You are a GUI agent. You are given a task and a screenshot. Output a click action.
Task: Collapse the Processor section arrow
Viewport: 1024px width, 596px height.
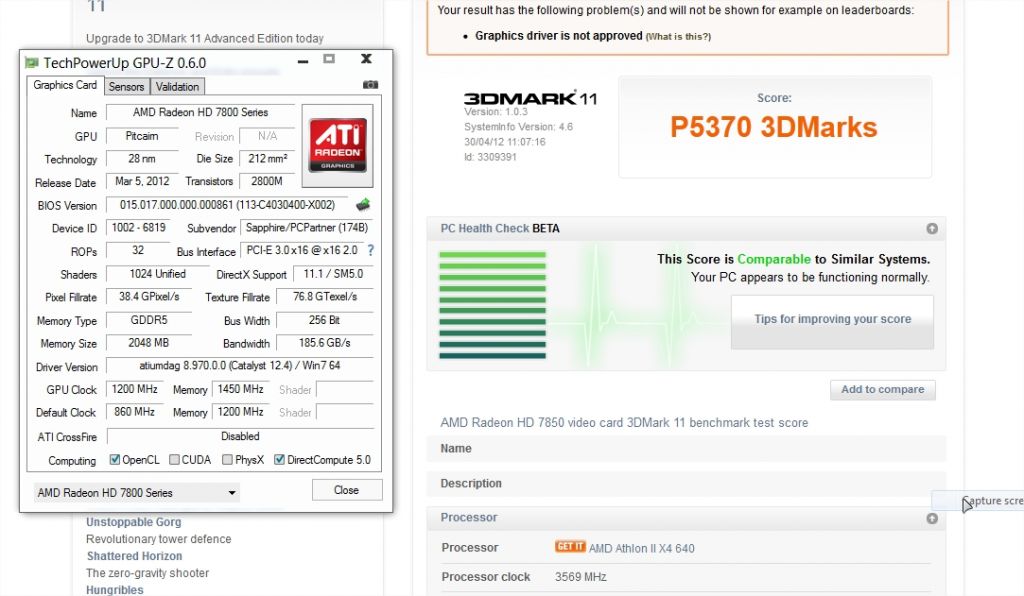(x=932, y=518)
